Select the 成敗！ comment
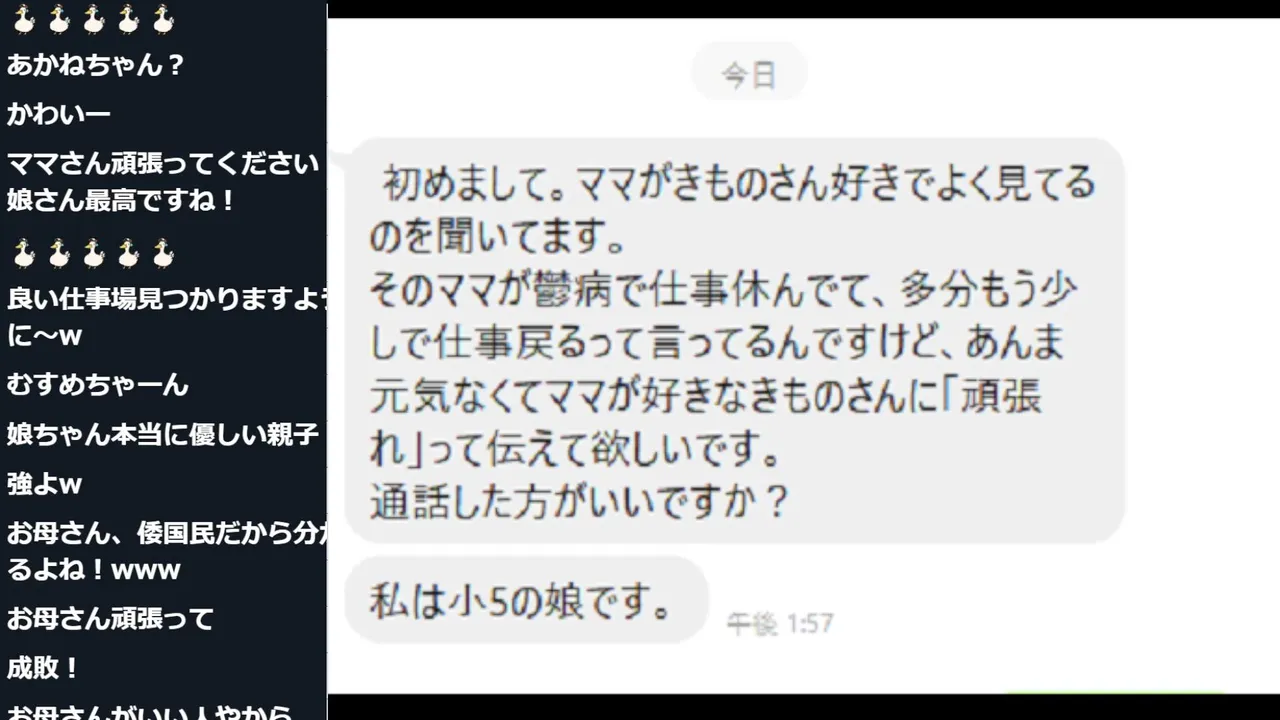This screenshot has height=720, width=1280. [x=43, y=668]
